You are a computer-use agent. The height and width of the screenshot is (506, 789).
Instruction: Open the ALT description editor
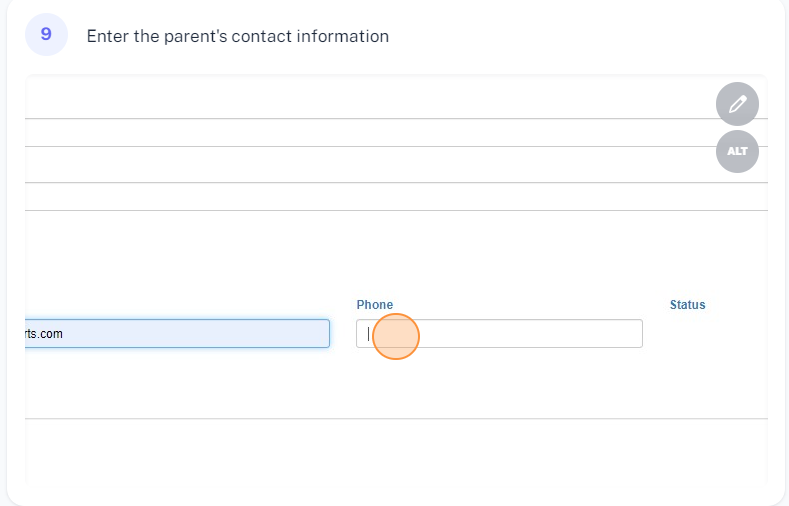(737, 152)
